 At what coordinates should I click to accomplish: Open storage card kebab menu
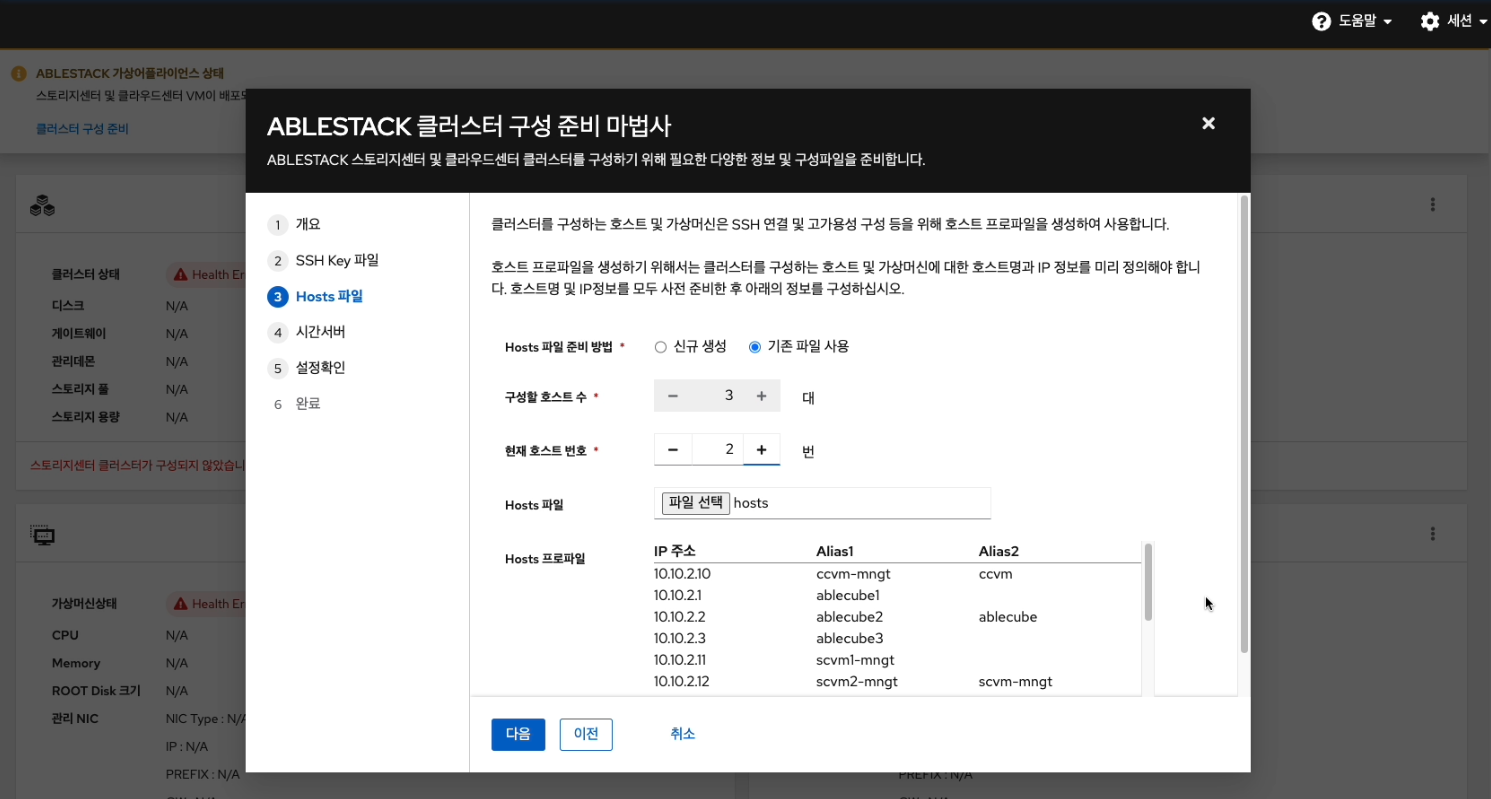click(x=1433, y=204)
